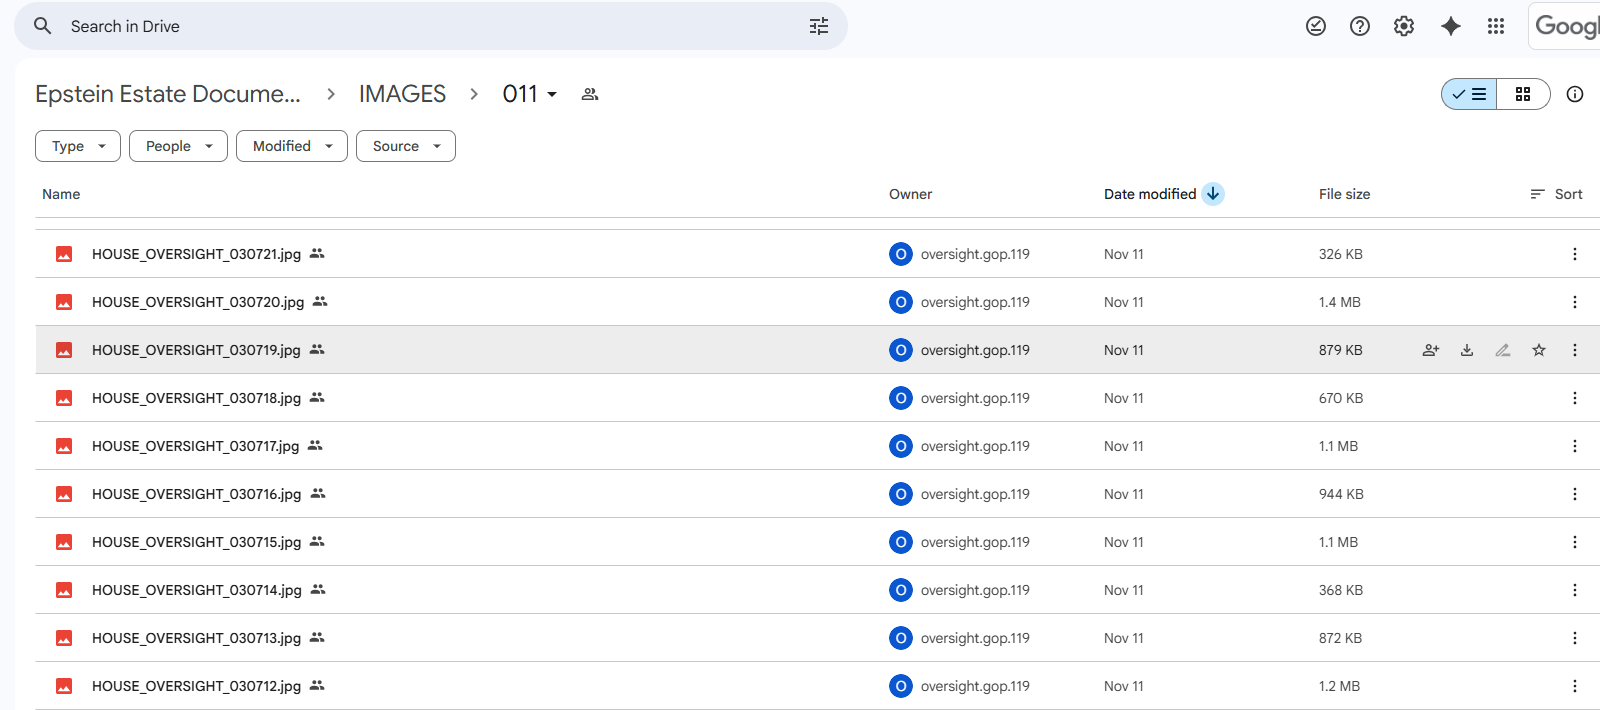Star the HOUSE_OVERSIGHT_030719.jpg file
Screen dimensions: 1600x710
pos(1539,350)
